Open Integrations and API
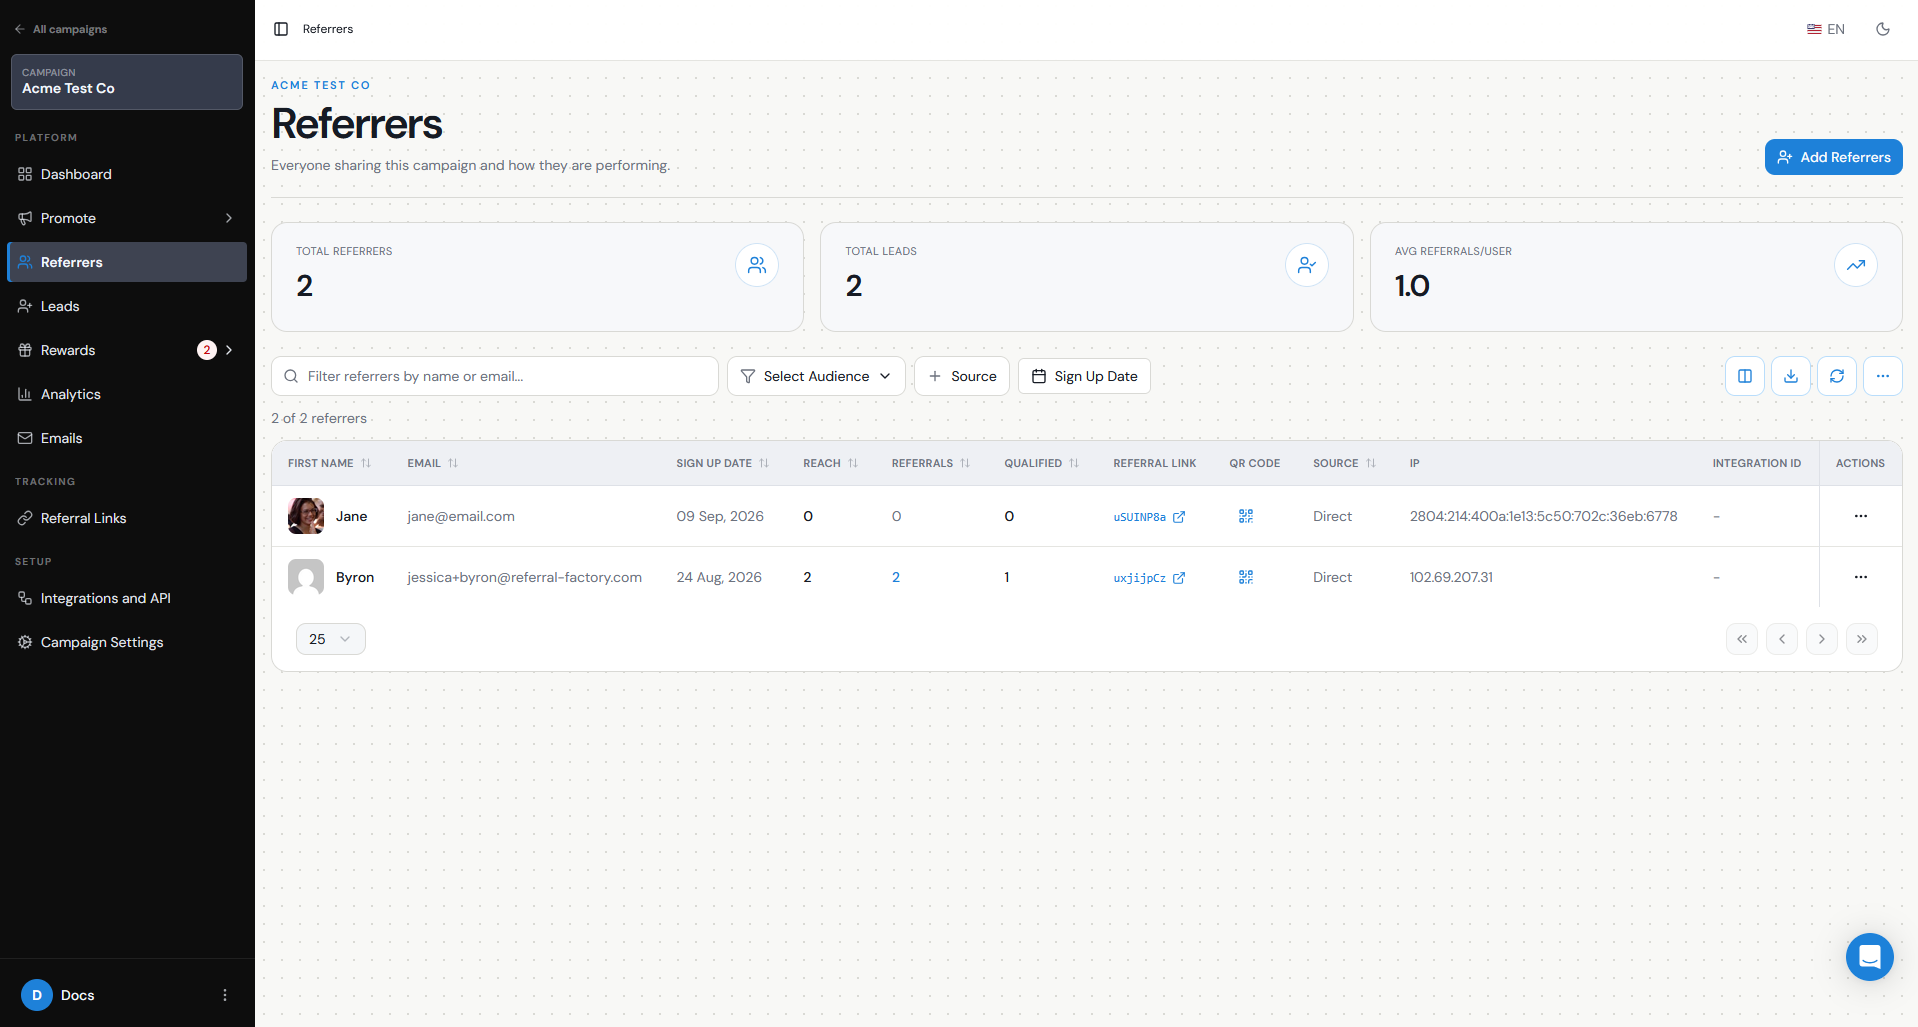The image size is (1918, 1027). (x=127, y=598)
